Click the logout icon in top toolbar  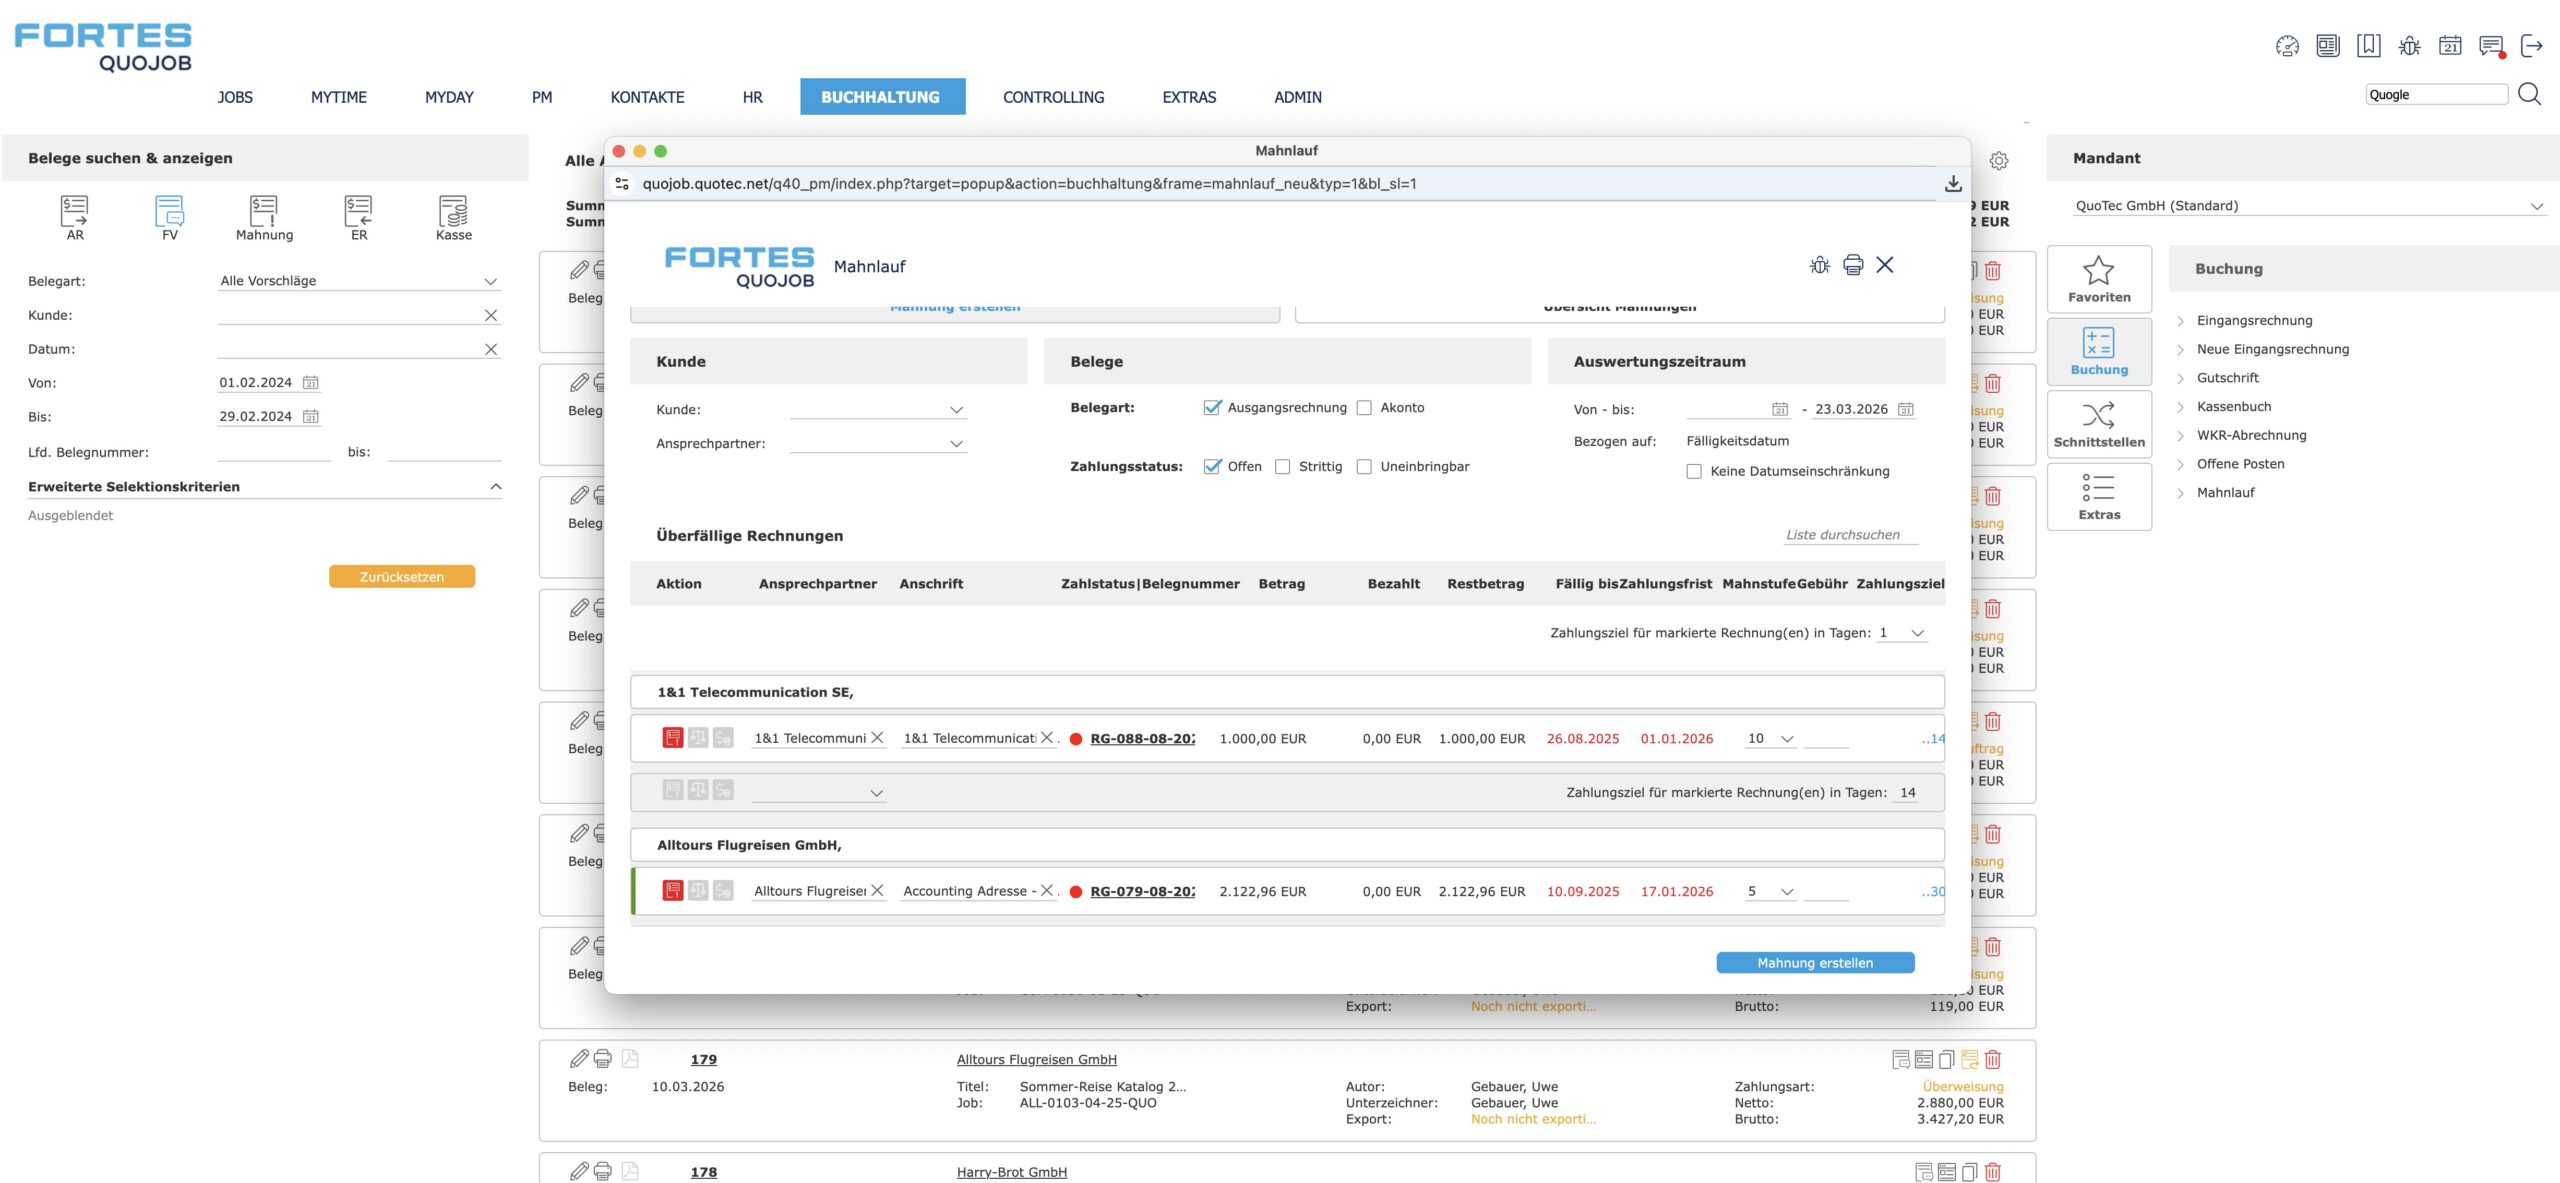click(x=2531, y=46)
